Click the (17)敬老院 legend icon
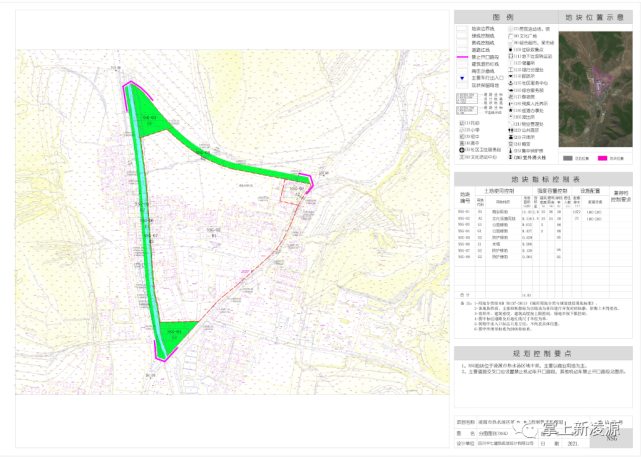This screenshot has width=641, height=457. click(x=510, y=97)
